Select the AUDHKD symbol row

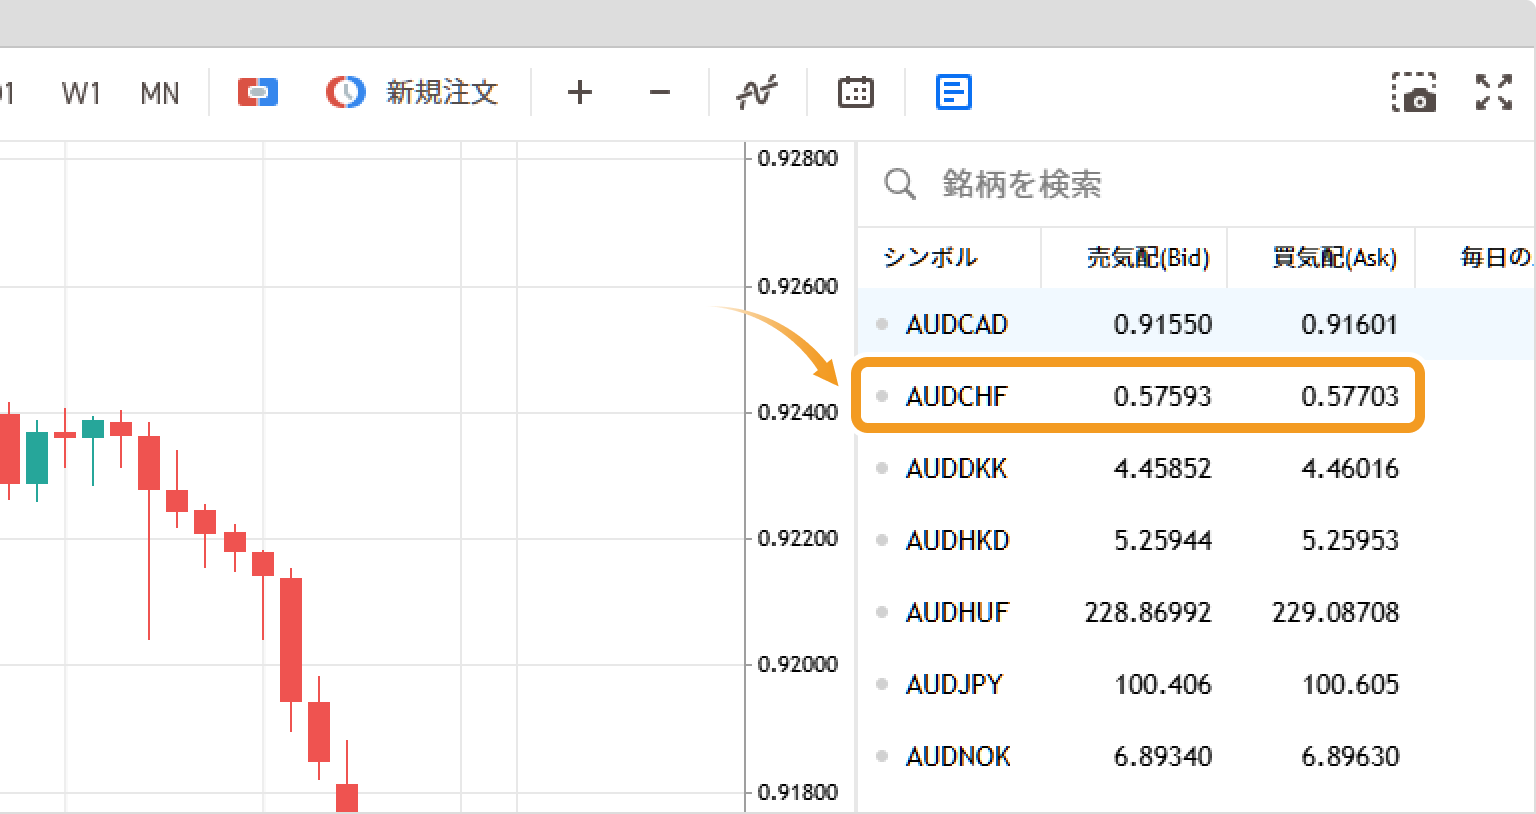pyautogui.click(x=1196, y=540)
